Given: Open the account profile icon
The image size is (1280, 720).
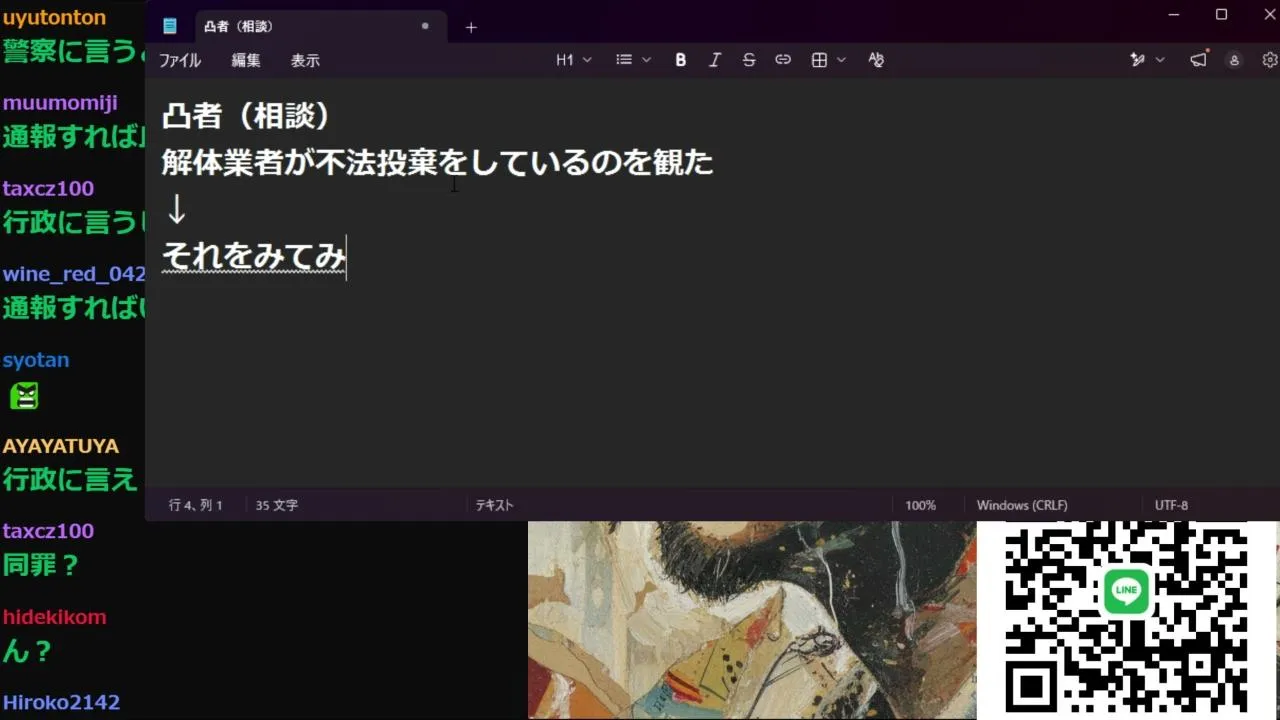Looking at the screenshot, I should (1234, 60).
